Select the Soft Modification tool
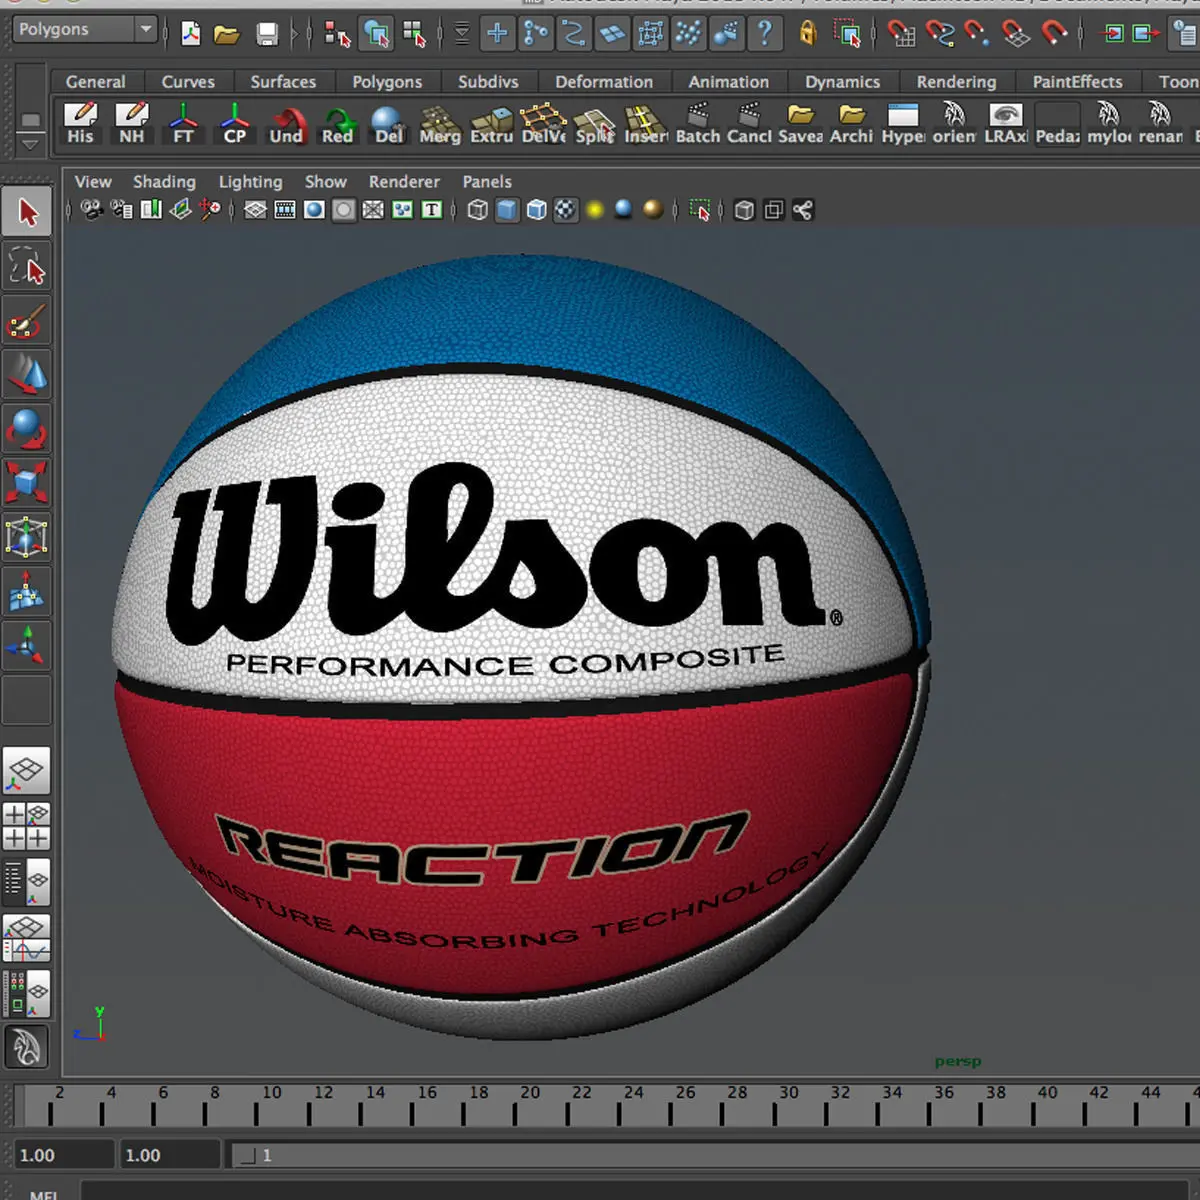This screenshot has width=1200, height=1200. (x=27, y=591)
